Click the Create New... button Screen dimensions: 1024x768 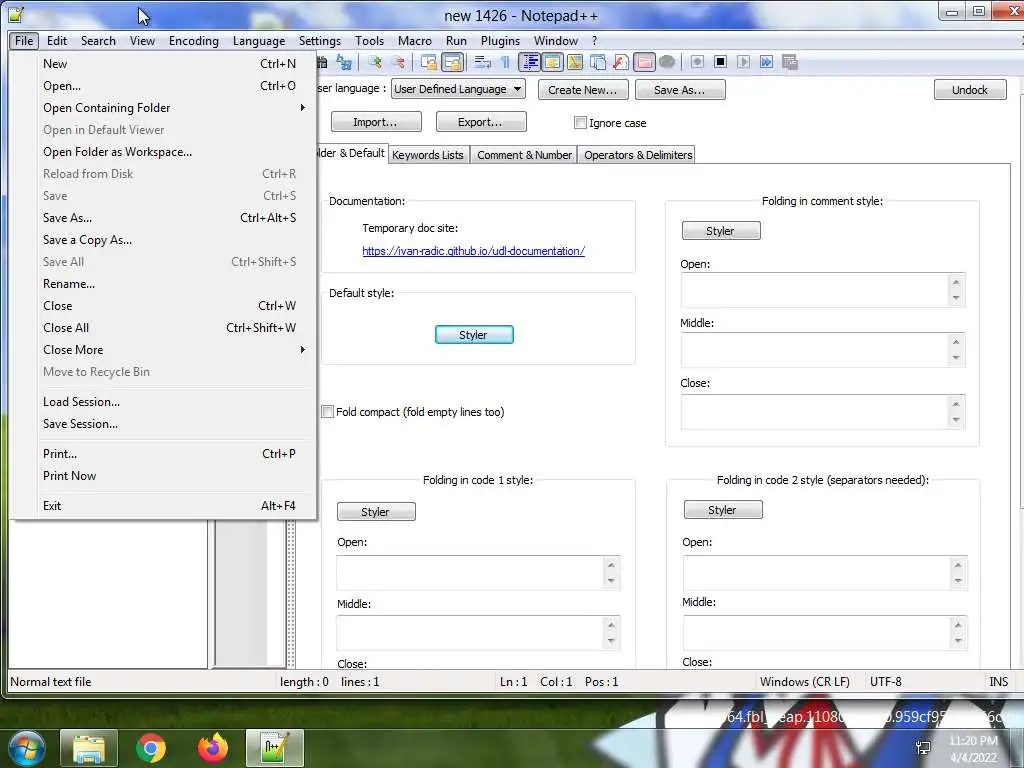(583, 90)
